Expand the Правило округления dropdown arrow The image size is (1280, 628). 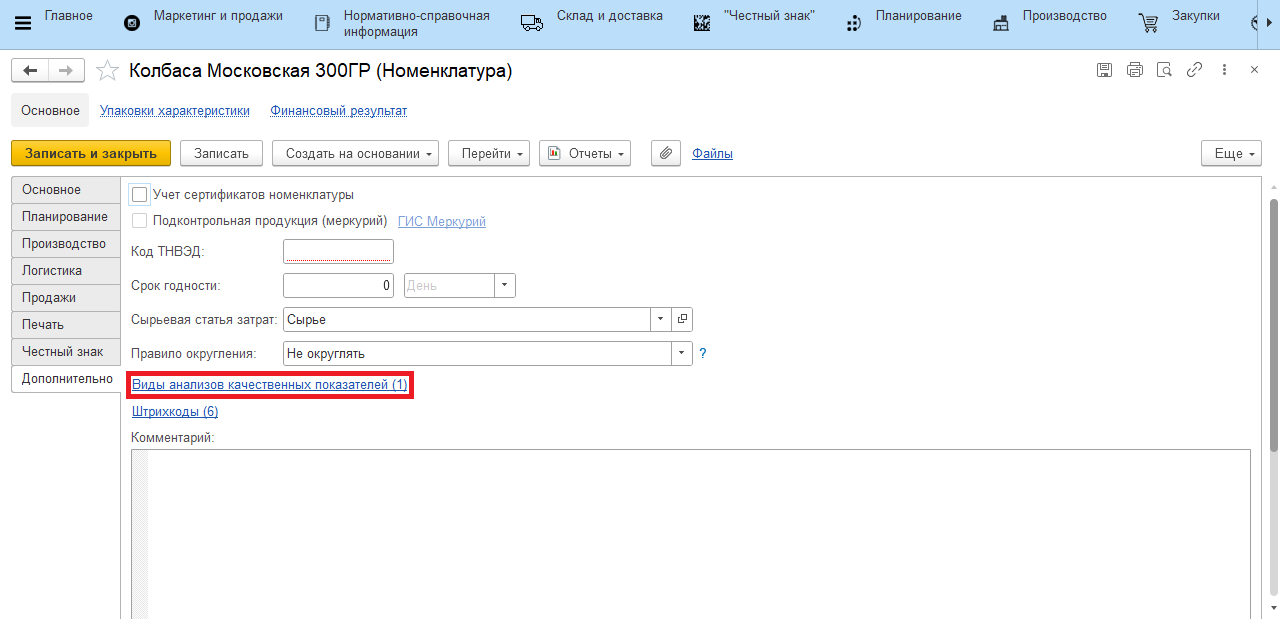pyautogui.click(x=683, y=353)
